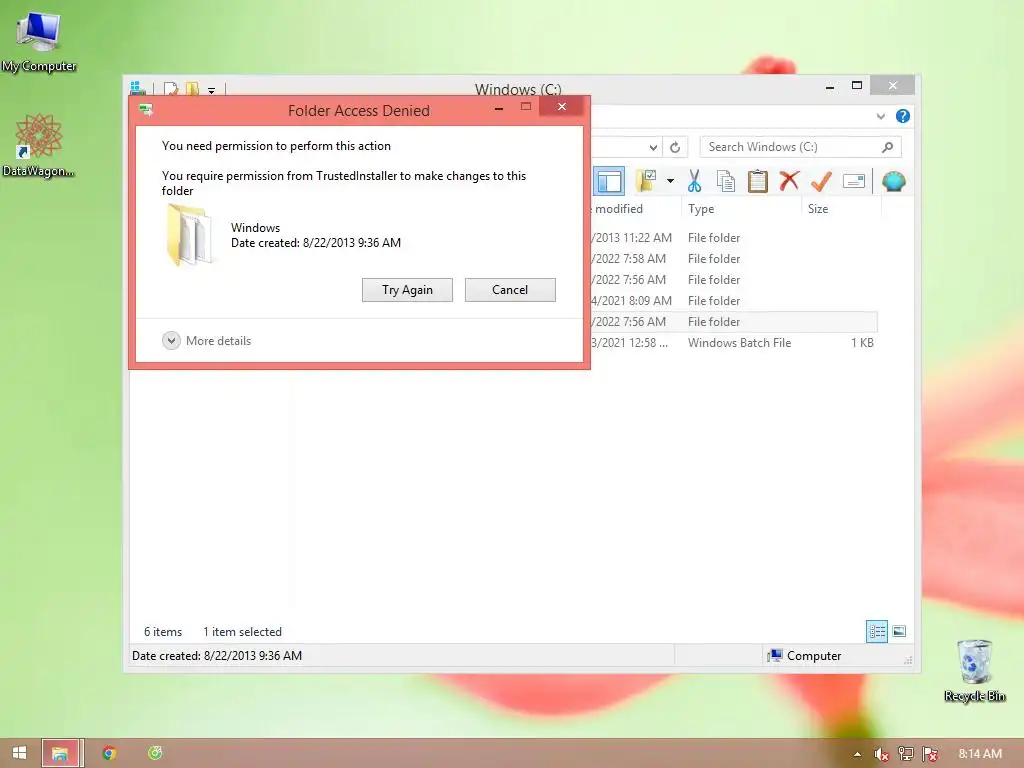Open Properties from the quick access toolbar

(x=171, y=88)
